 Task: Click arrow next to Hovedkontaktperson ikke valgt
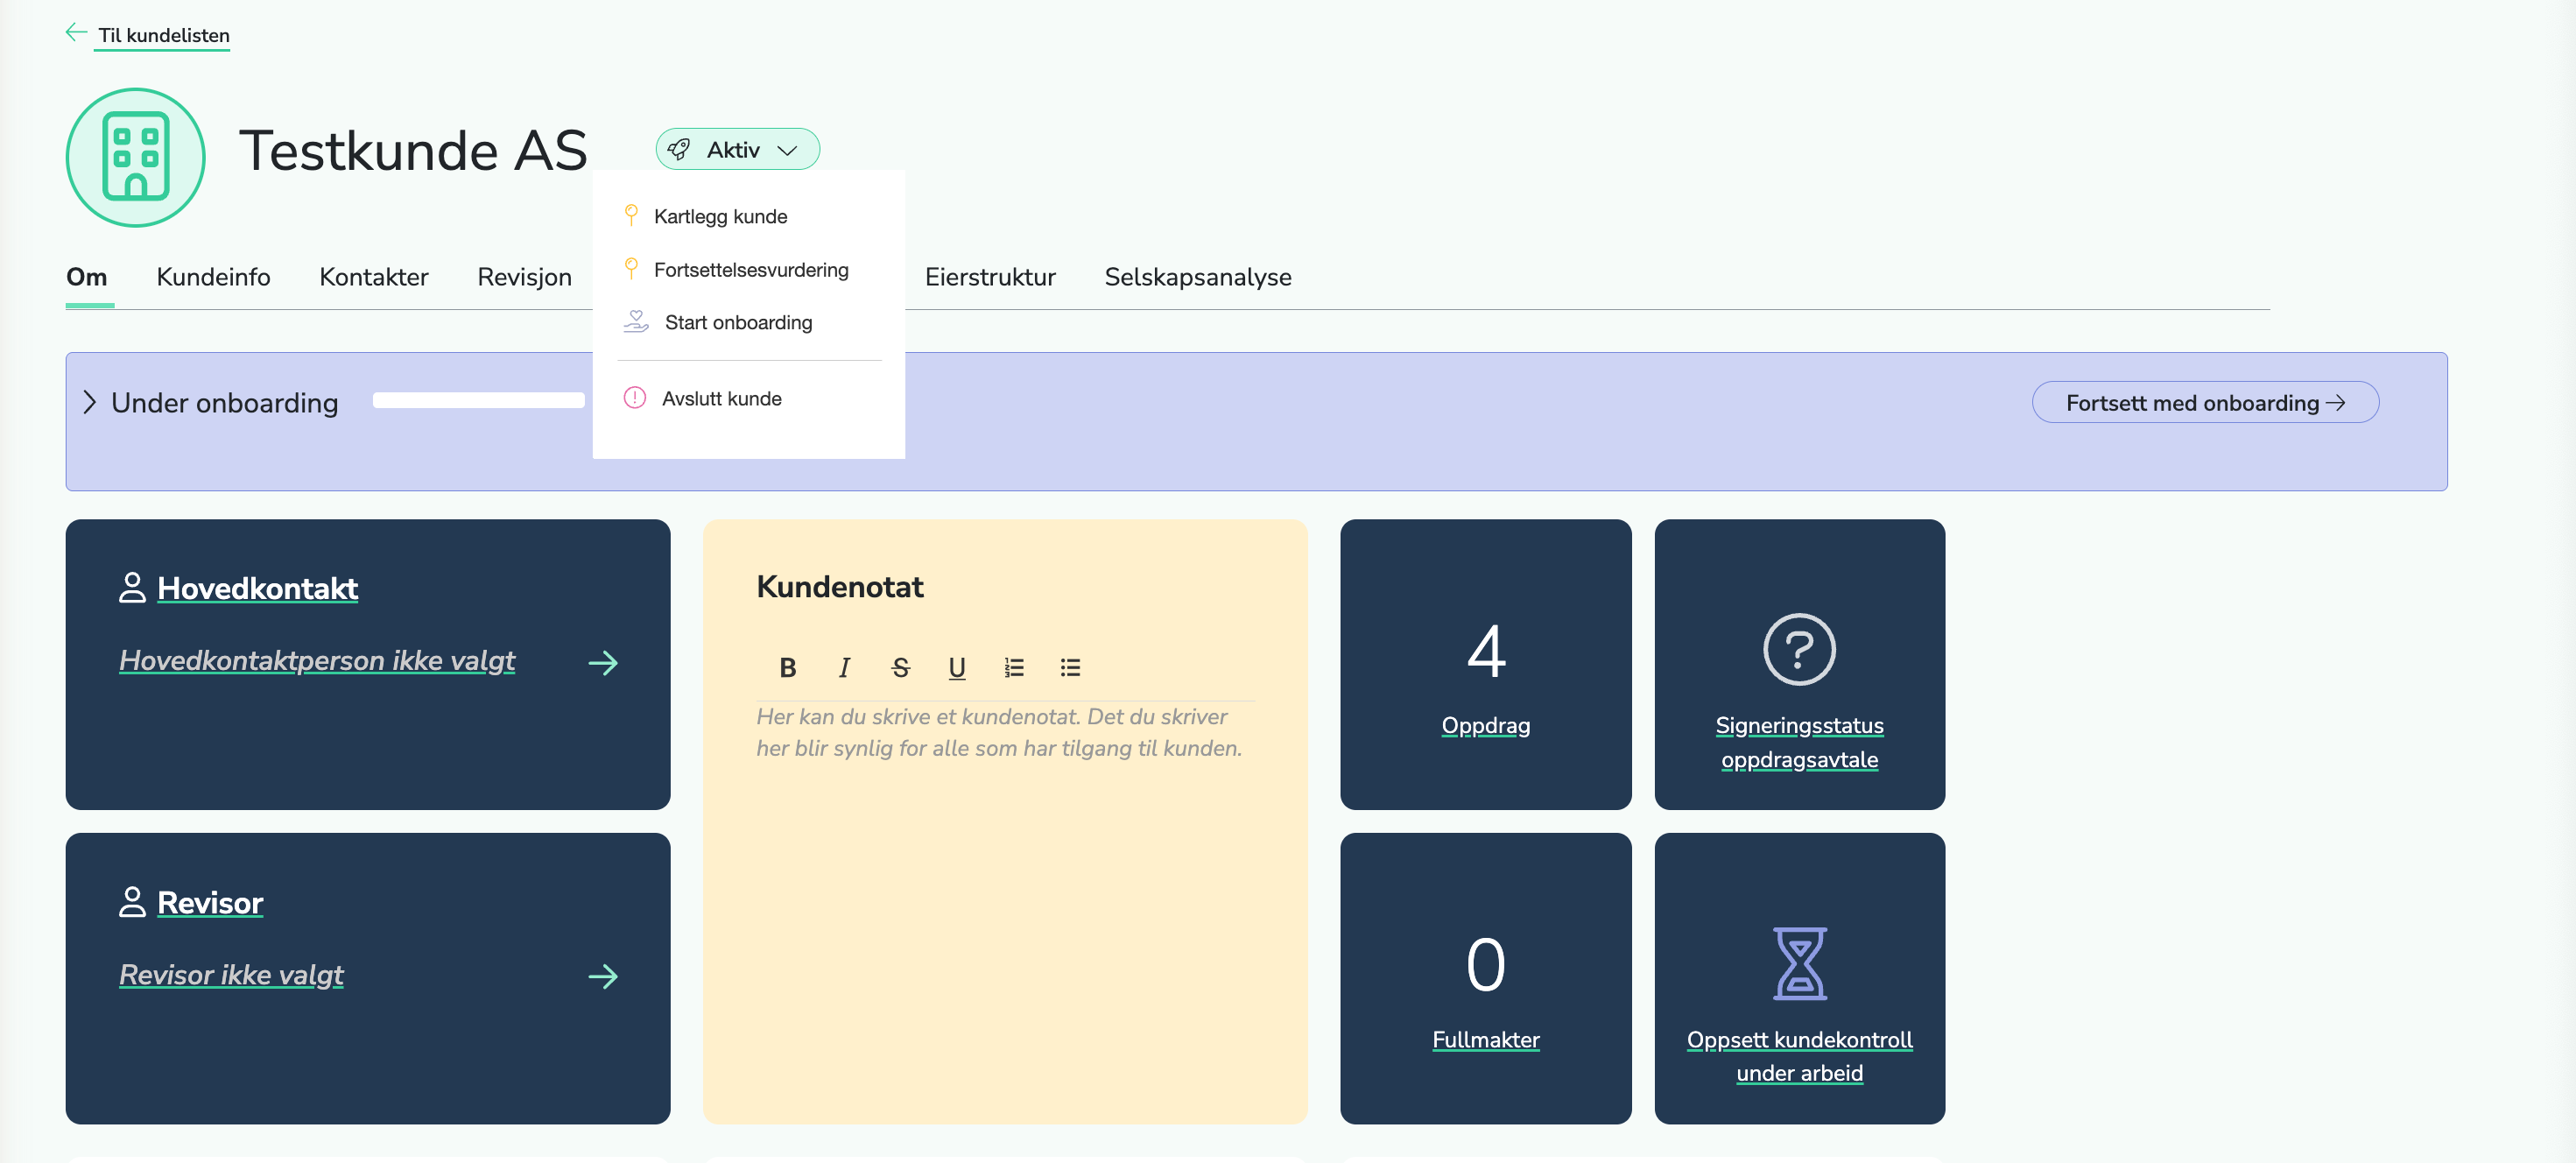(x=603, y=663)
